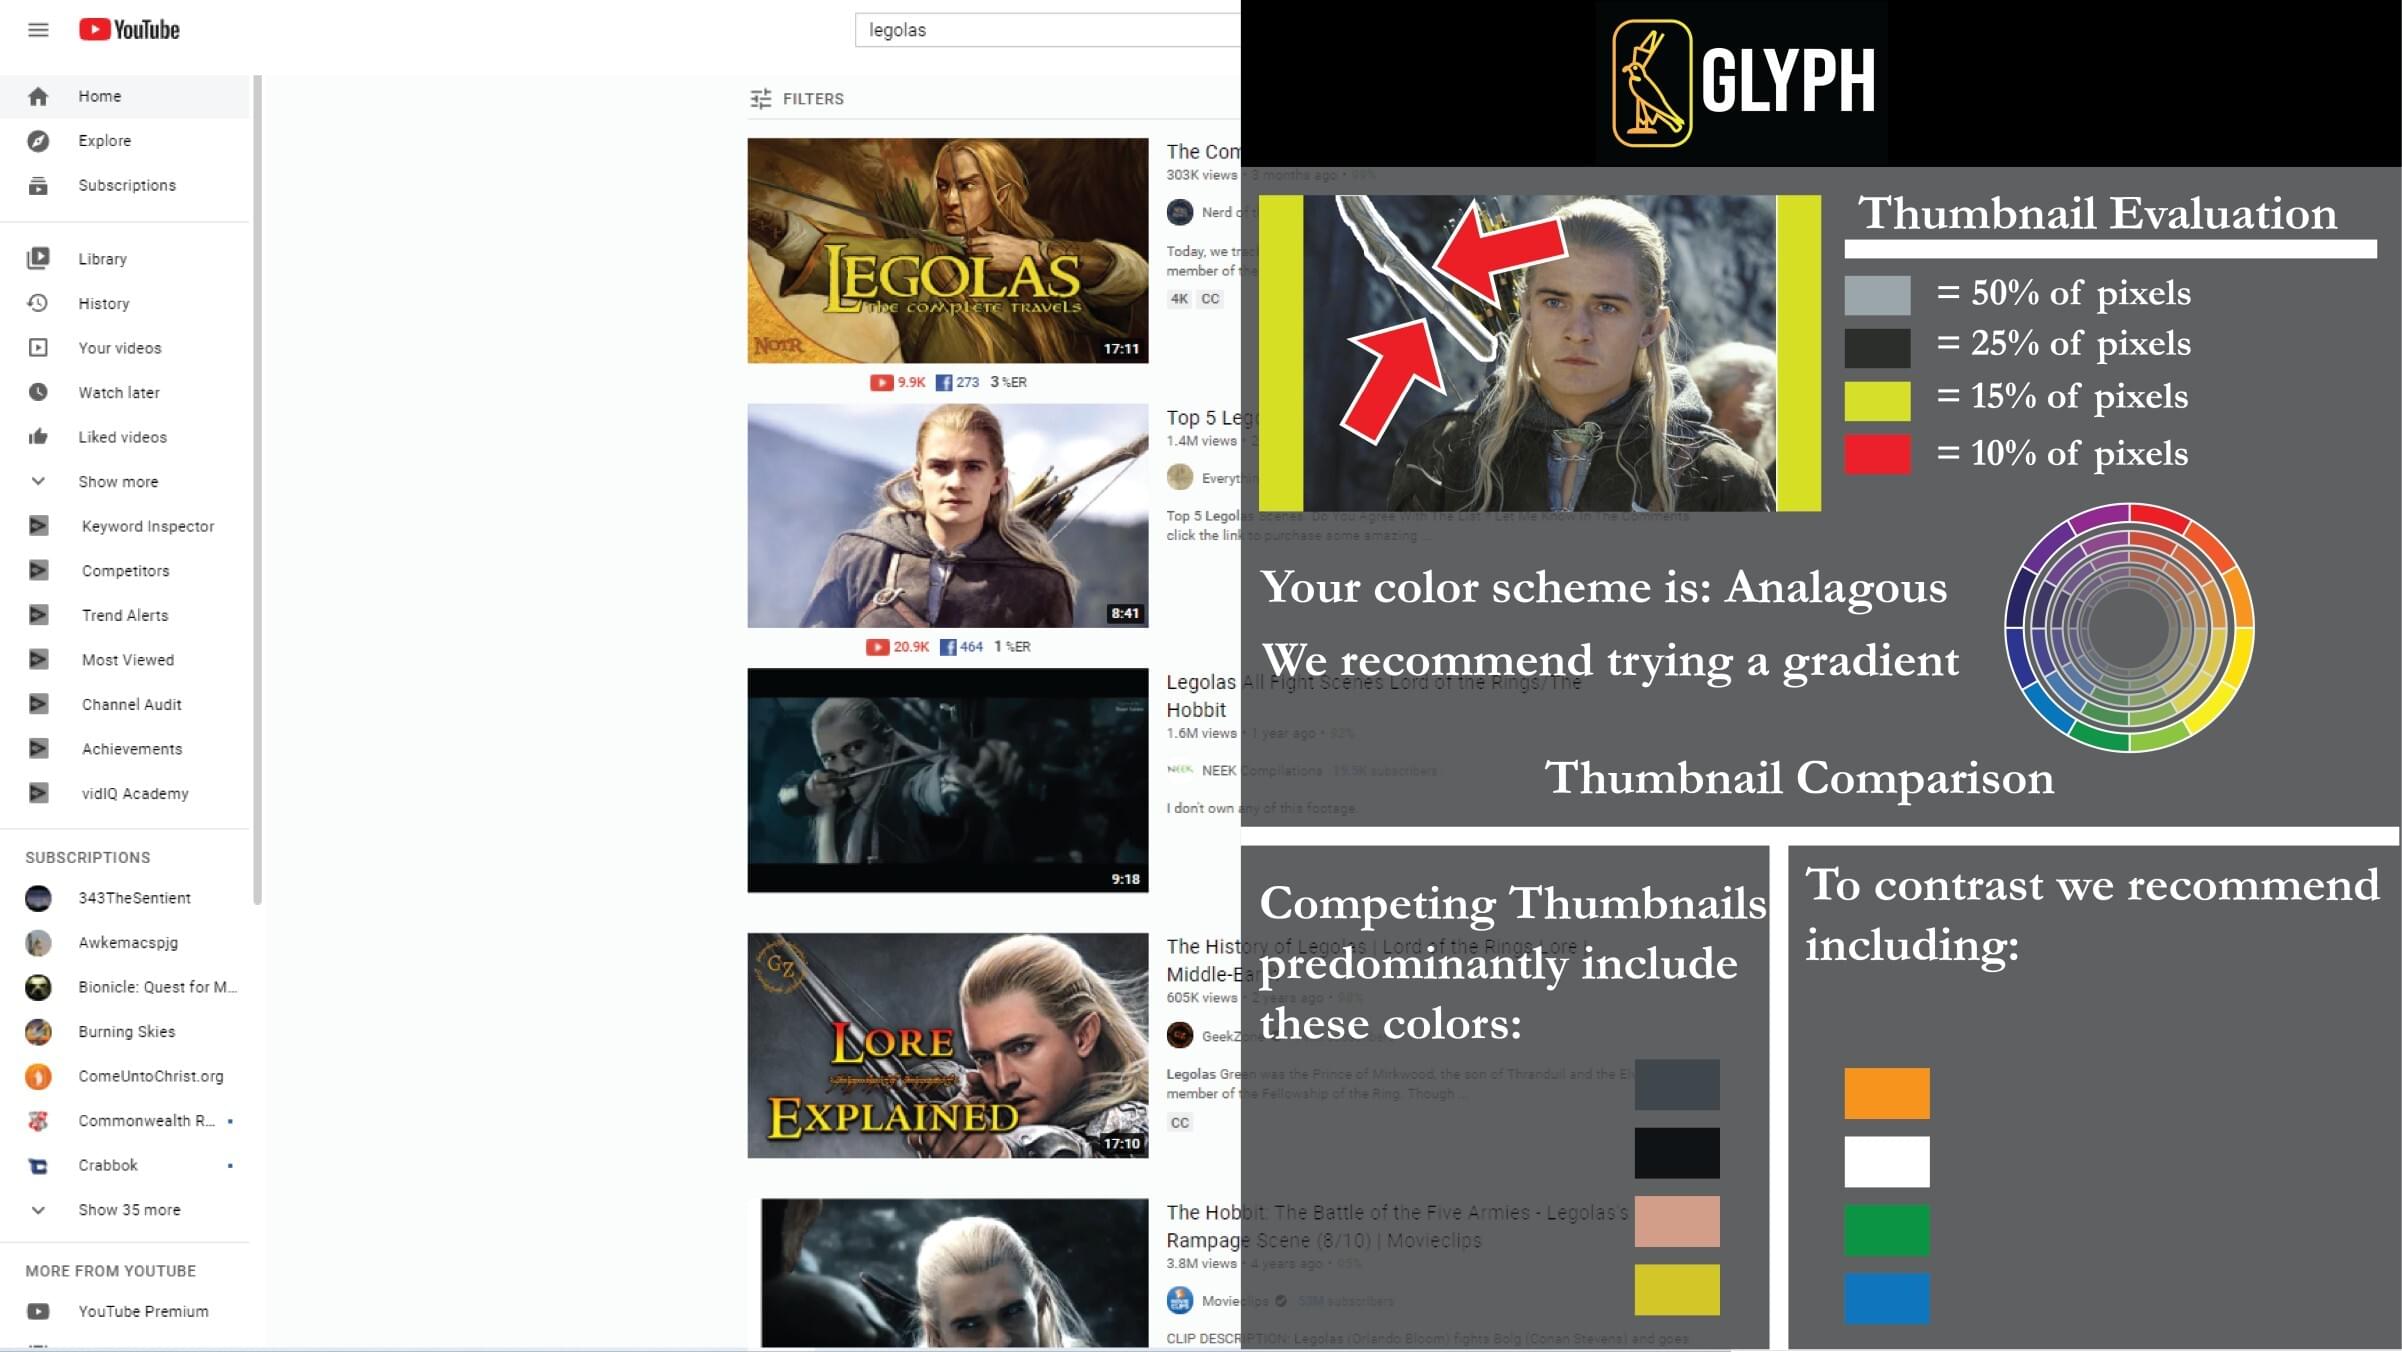Viewport: 2402px width, 1352px height.
Task: Toggle Show more subscriptions expander
Action: click(x=127, y=1210)
